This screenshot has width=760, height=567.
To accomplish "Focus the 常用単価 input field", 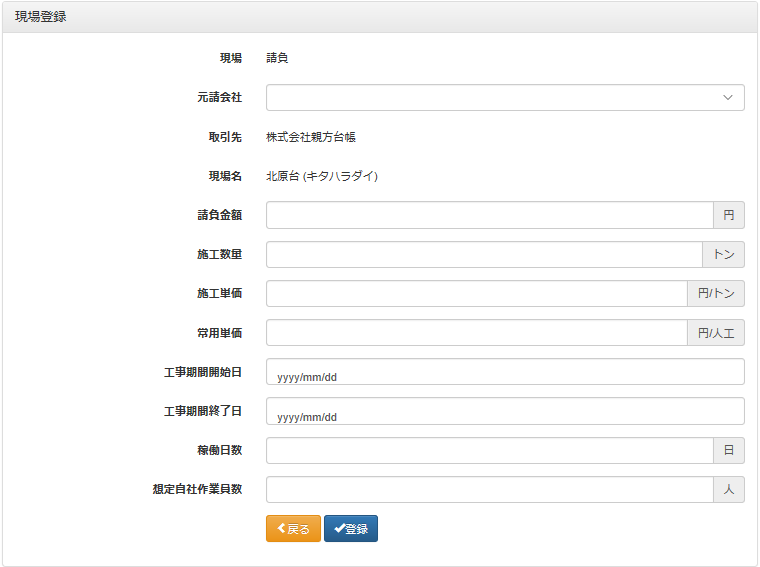I will pos(476,332).
